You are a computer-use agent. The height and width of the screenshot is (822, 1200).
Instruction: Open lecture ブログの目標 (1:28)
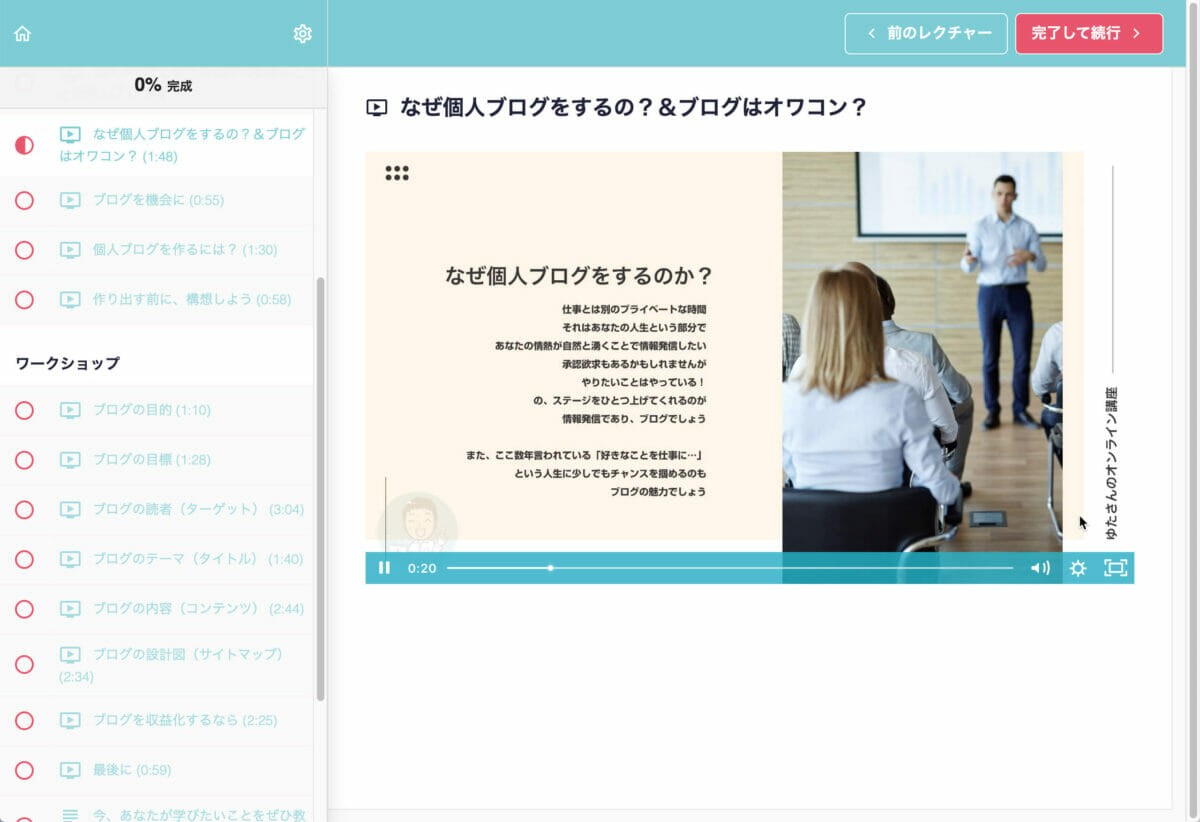click(x=156, y=460)
